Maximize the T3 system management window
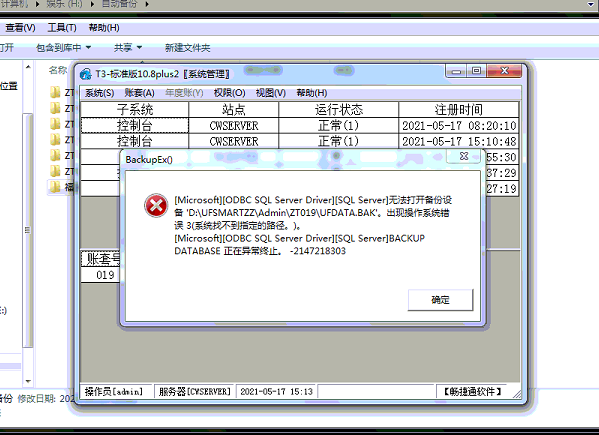 [476, 71]
